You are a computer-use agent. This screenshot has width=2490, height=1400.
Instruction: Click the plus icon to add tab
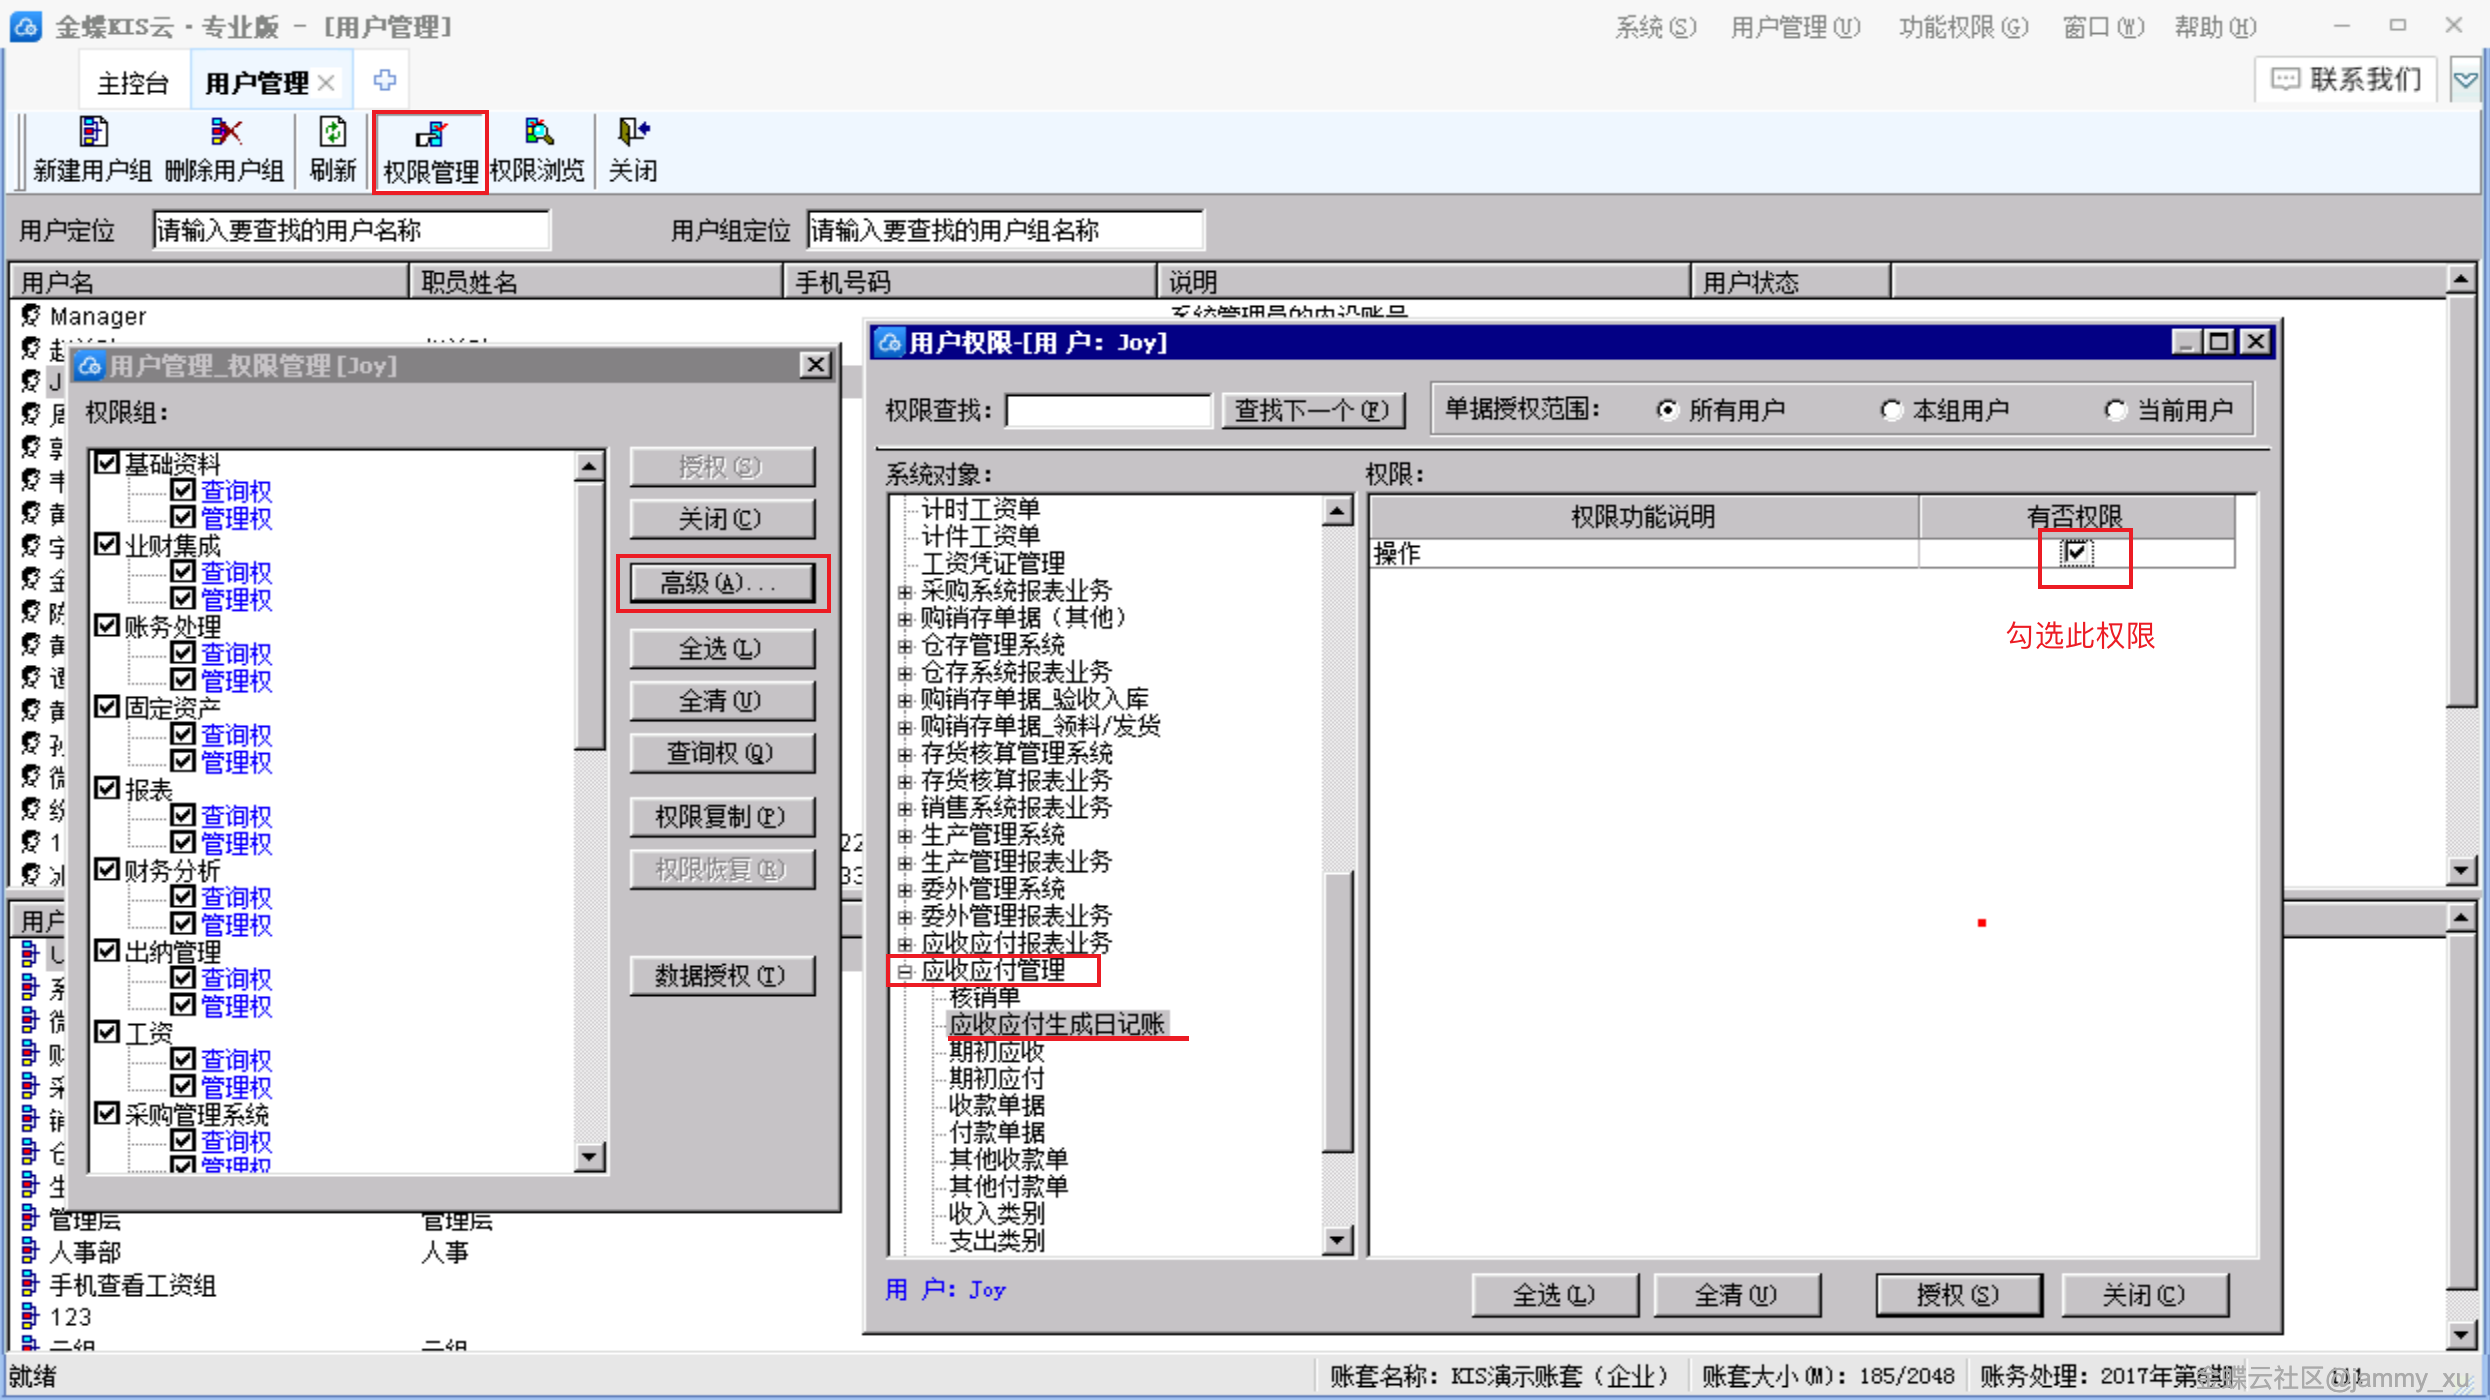(384, 80)
